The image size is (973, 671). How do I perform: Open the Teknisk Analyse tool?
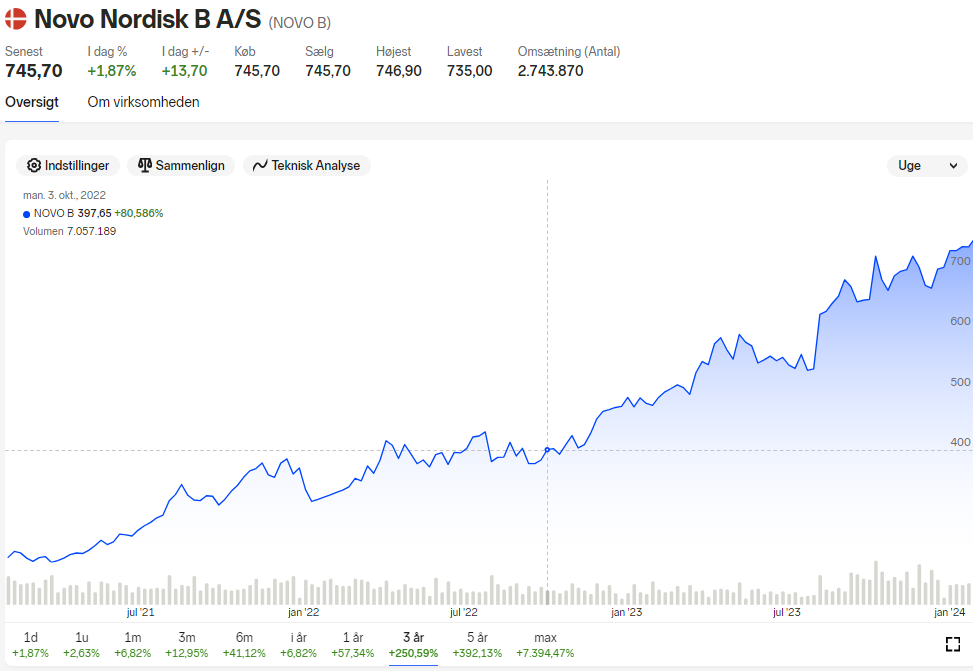point(307,165)
